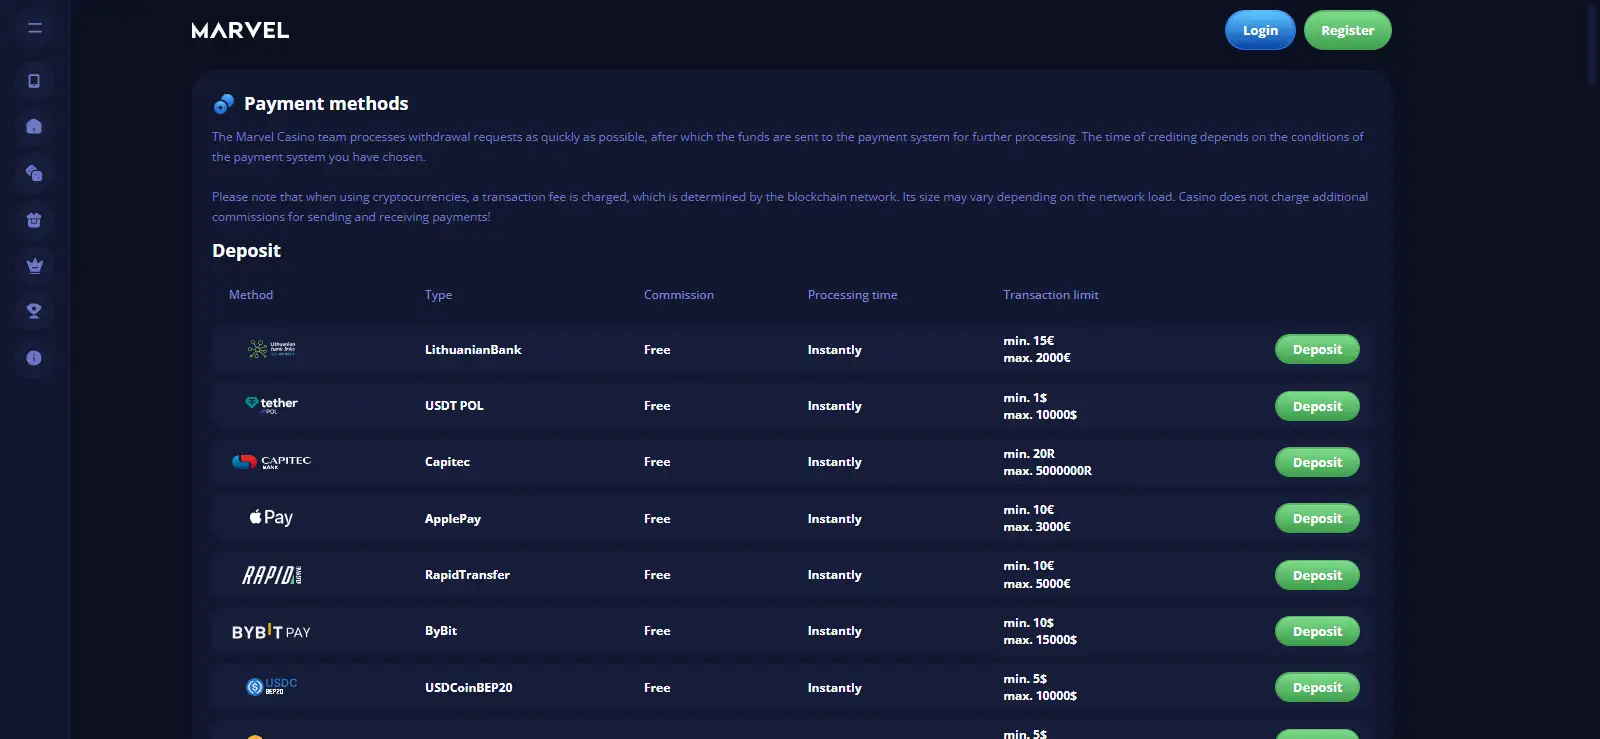Click the limit 'max. 15000$'

click(x=1040, y=640)
